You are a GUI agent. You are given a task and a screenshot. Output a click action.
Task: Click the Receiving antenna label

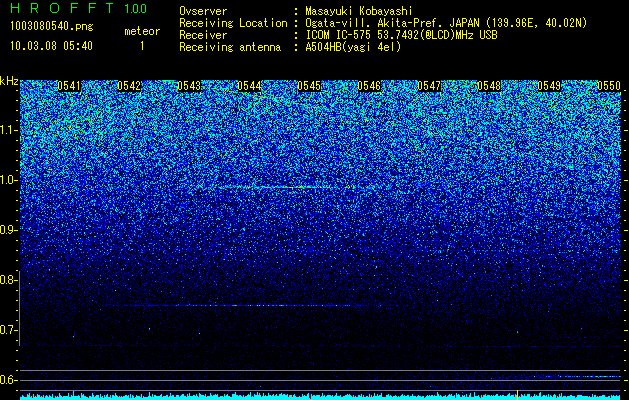tap(230, 47)
